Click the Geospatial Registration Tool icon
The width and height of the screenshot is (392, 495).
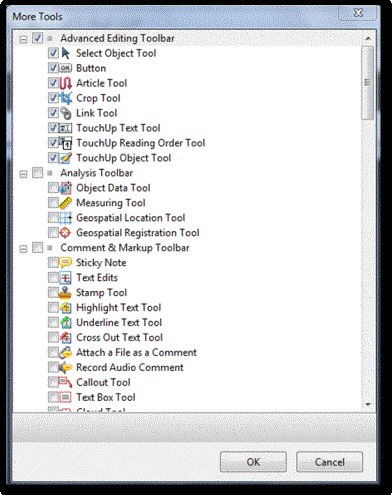pyautogui.click(x=65, y=233)
